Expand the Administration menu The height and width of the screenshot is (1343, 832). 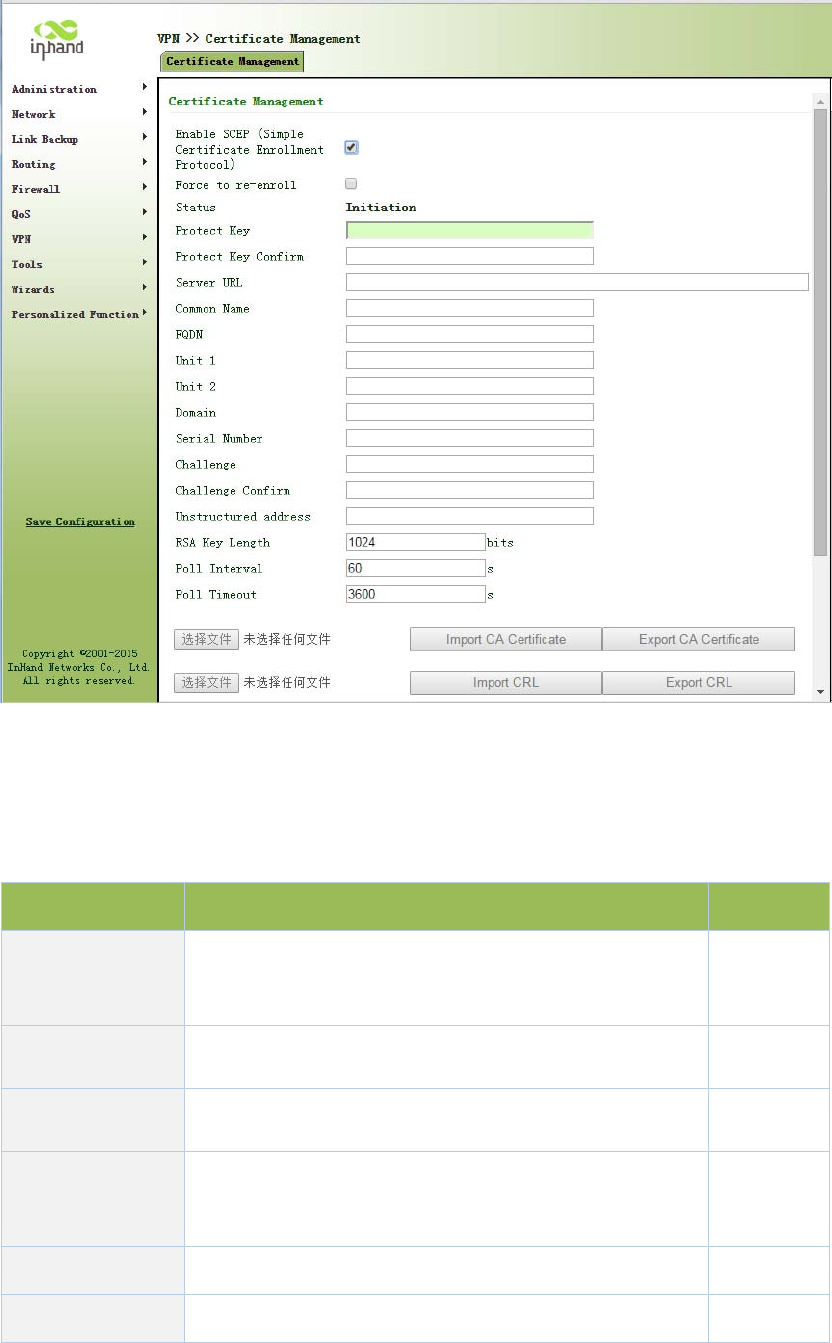(x=79, y=89)
